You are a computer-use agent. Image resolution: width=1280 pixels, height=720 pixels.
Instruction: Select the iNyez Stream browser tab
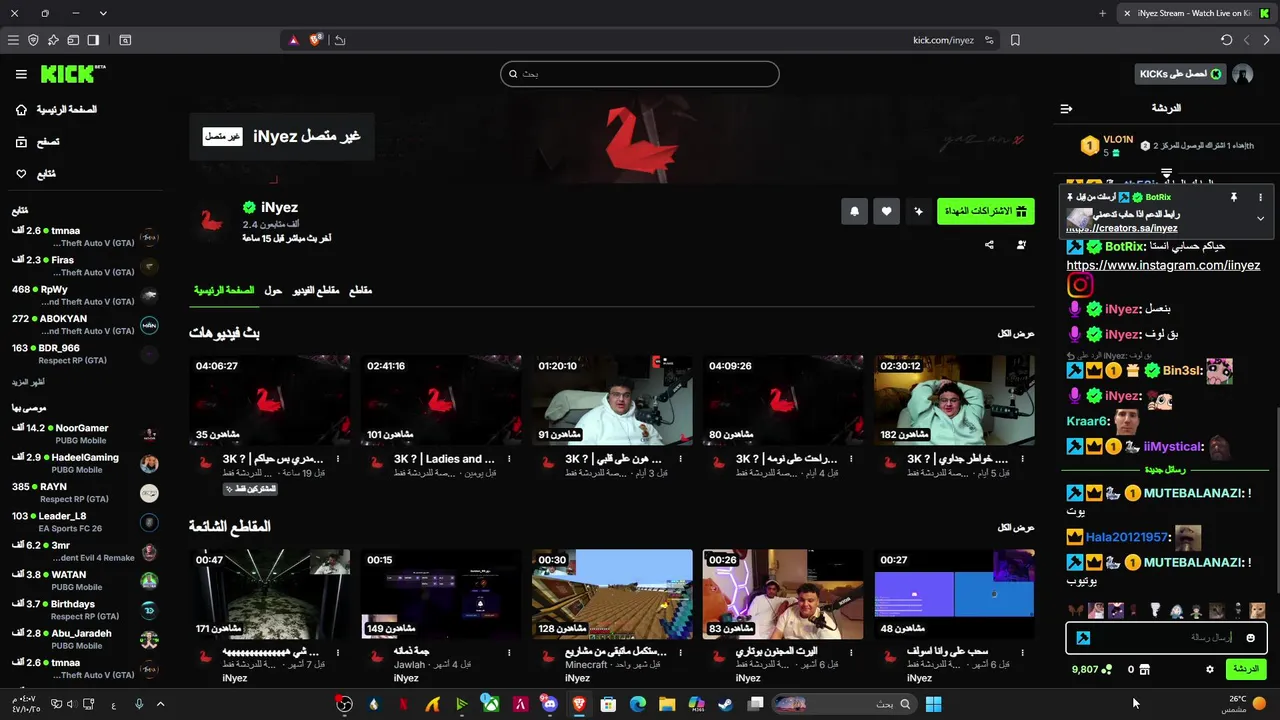pyautogui.click(x=1195, y=13)
